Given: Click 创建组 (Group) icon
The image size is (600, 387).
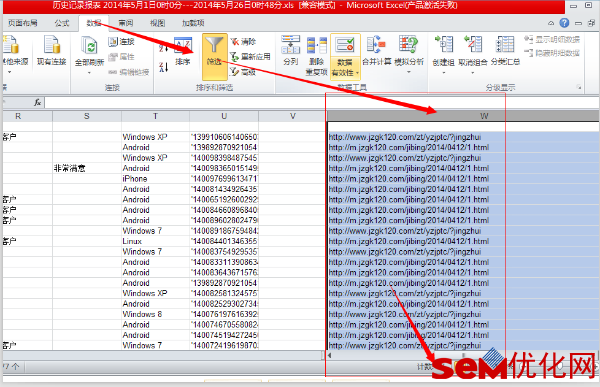Looking at the screenshot, I should [x=443, y=45].
